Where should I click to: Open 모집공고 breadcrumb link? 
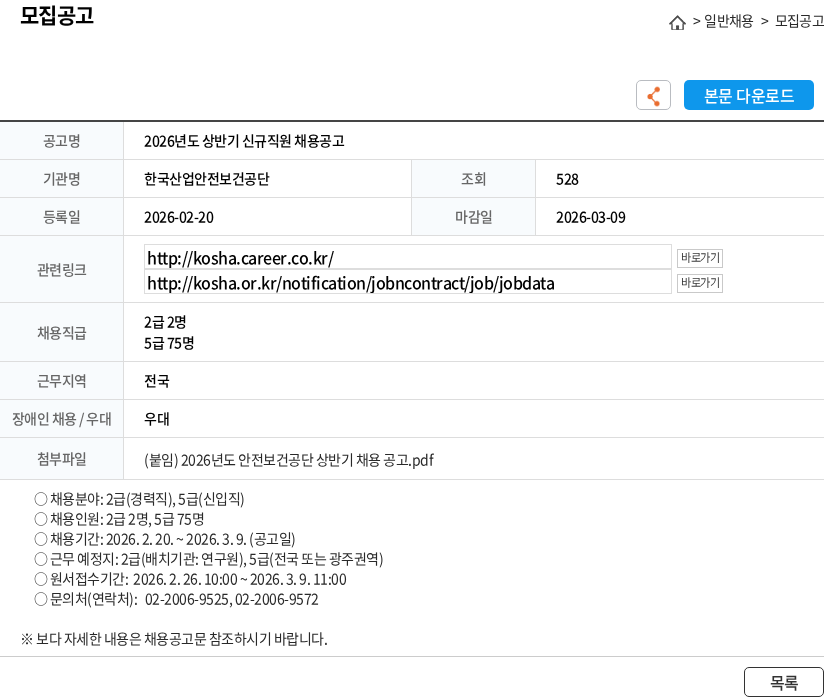(x=799, y=21)
